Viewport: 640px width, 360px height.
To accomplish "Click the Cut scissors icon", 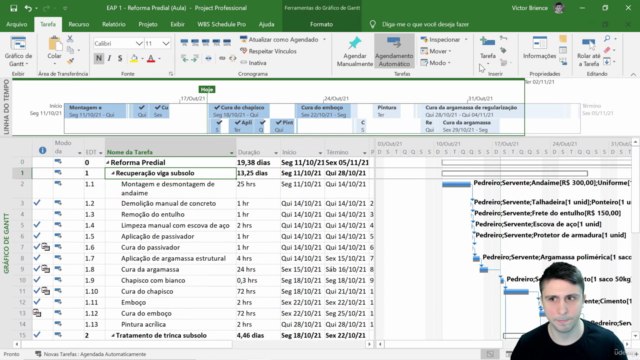I will [70, 40].
